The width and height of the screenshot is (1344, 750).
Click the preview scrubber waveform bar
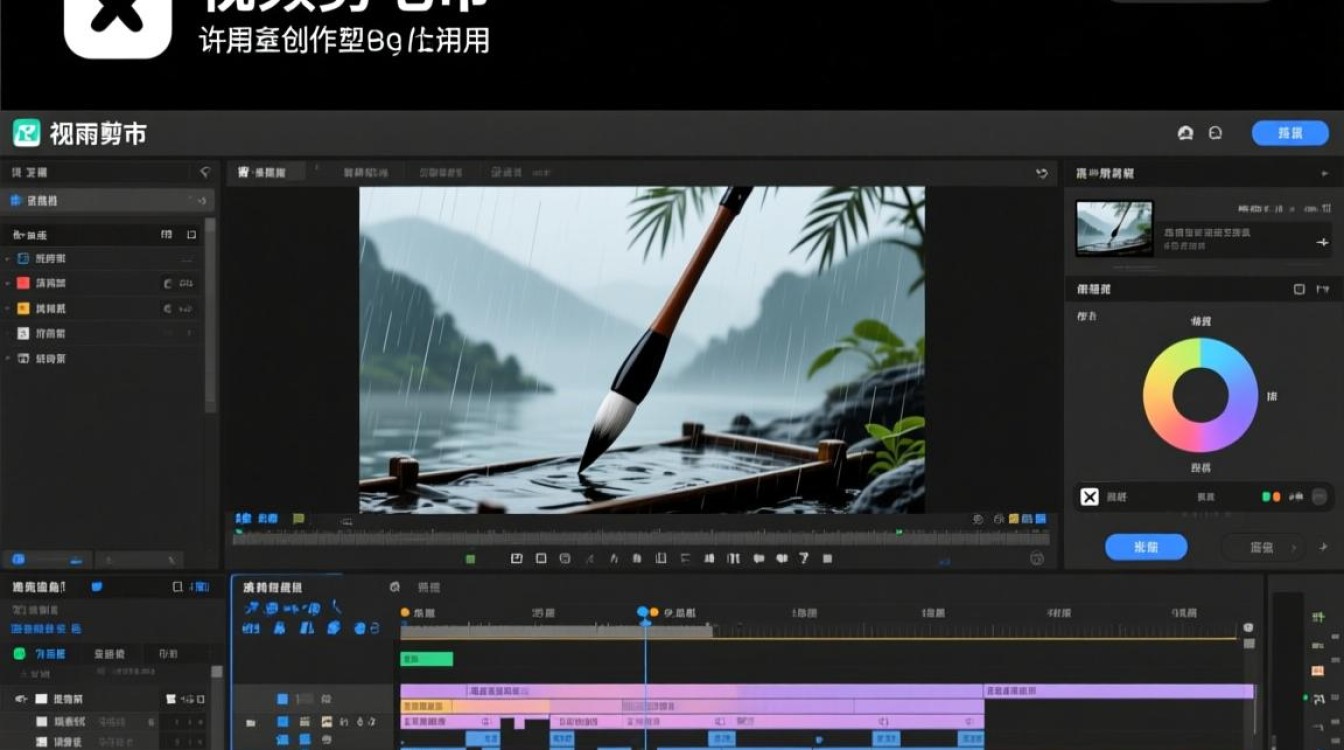click(641, 538)
